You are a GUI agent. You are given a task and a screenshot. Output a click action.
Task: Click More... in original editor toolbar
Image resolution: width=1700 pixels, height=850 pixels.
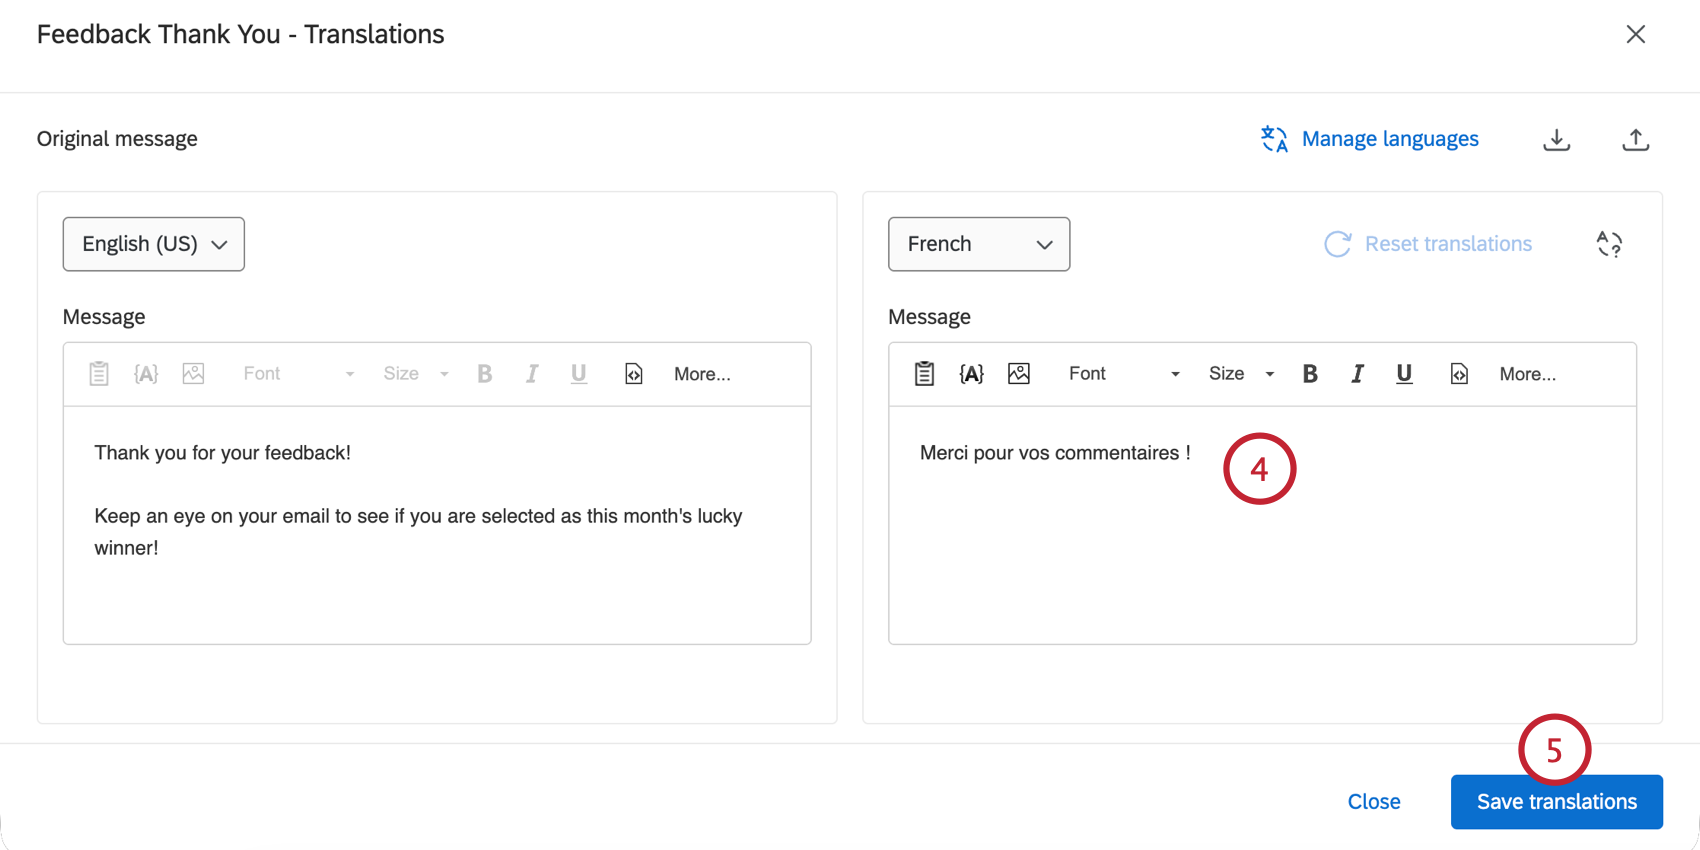pyautogui.click(x=702, y=374)
